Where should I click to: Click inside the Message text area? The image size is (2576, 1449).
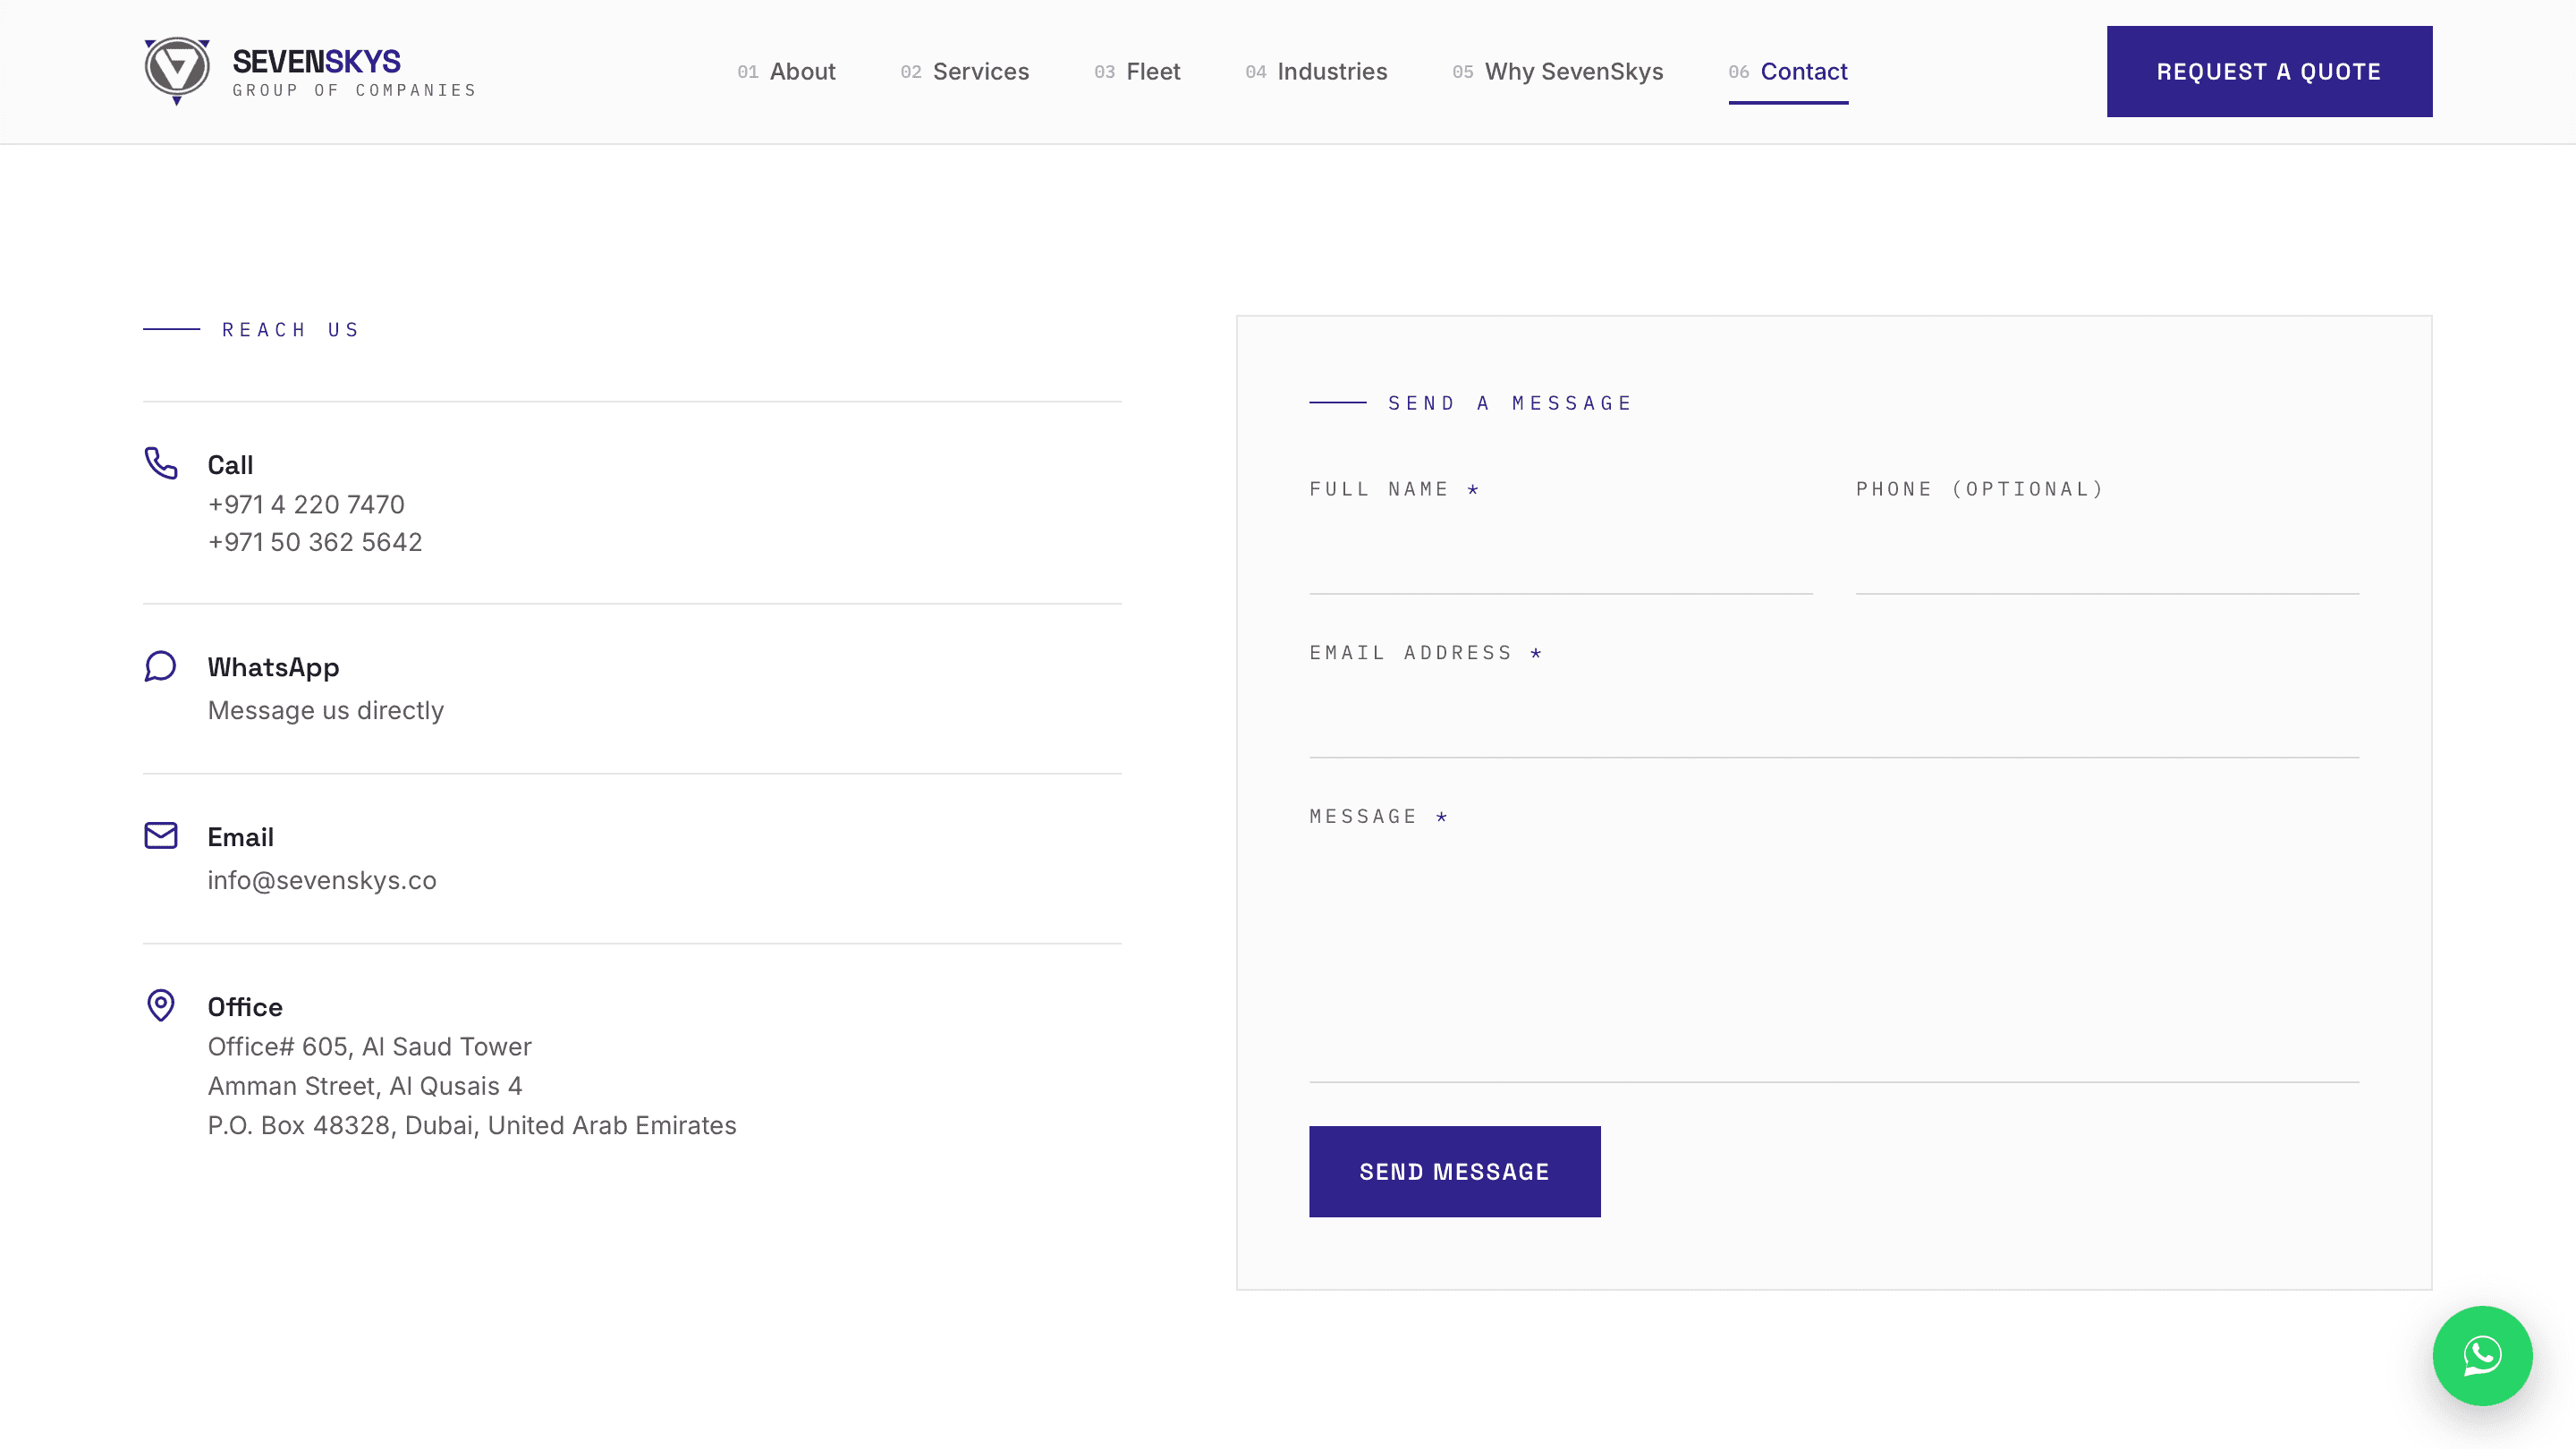pyautogui.click(x=1834, y=965)
